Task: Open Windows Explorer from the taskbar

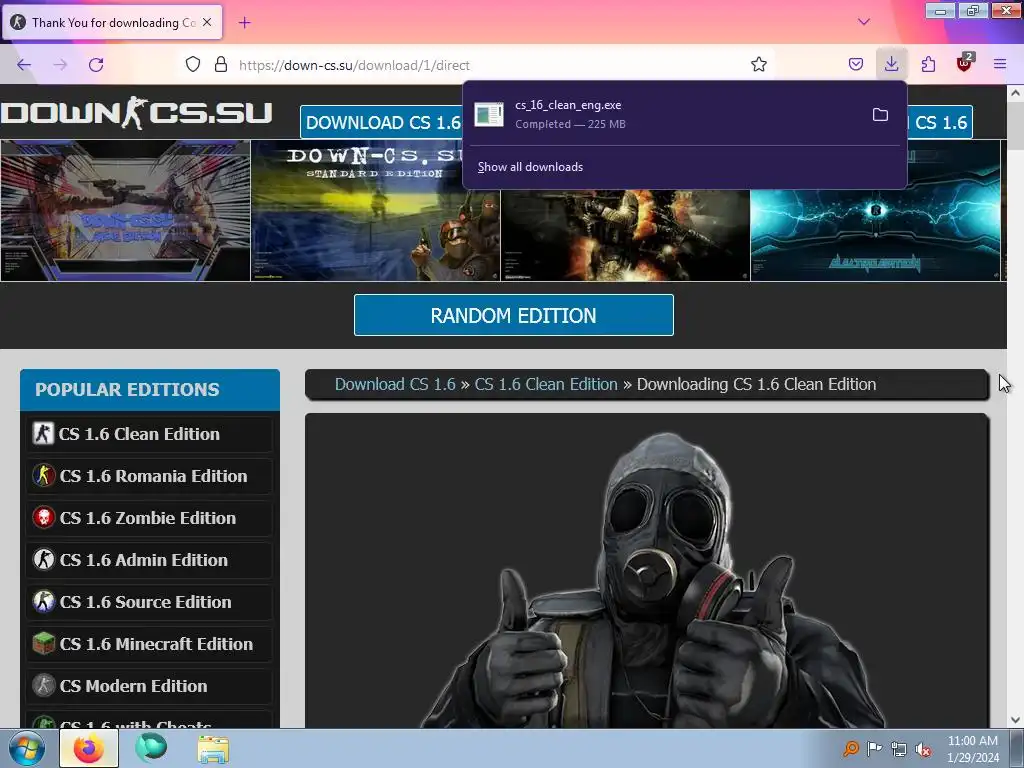Action: [214, 749]
